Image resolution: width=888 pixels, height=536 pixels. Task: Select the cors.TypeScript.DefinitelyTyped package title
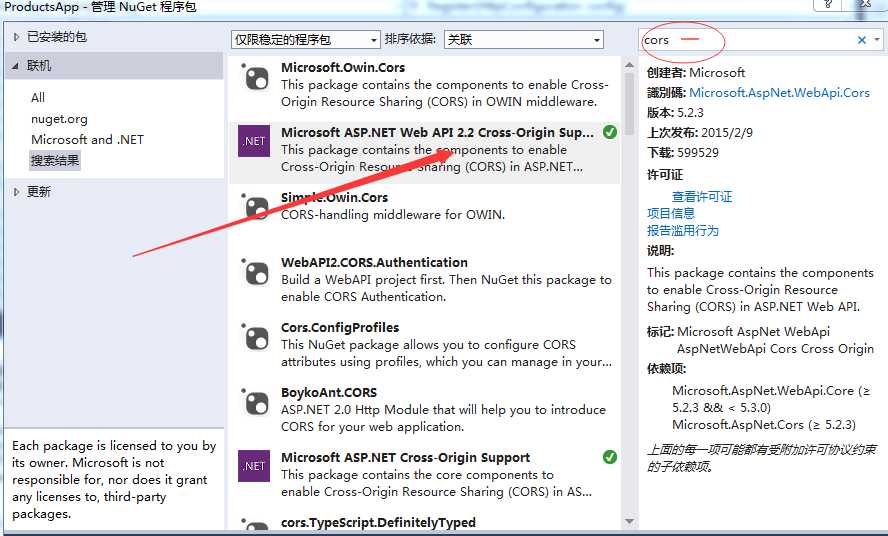(x=378, y=522)
